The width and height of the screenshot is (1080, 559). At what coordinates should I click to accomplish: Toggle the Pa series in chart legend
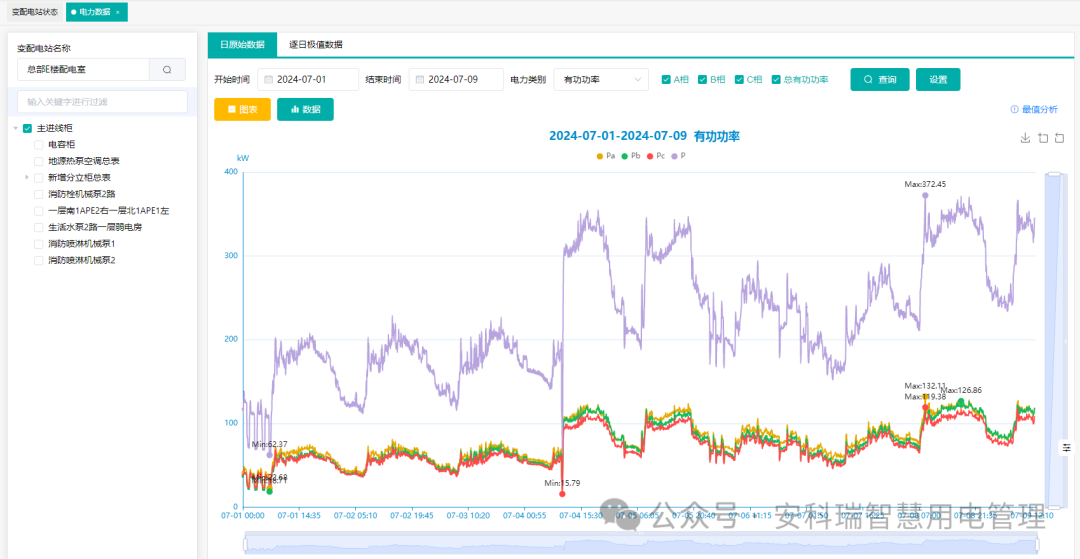(x=605, y=156)
